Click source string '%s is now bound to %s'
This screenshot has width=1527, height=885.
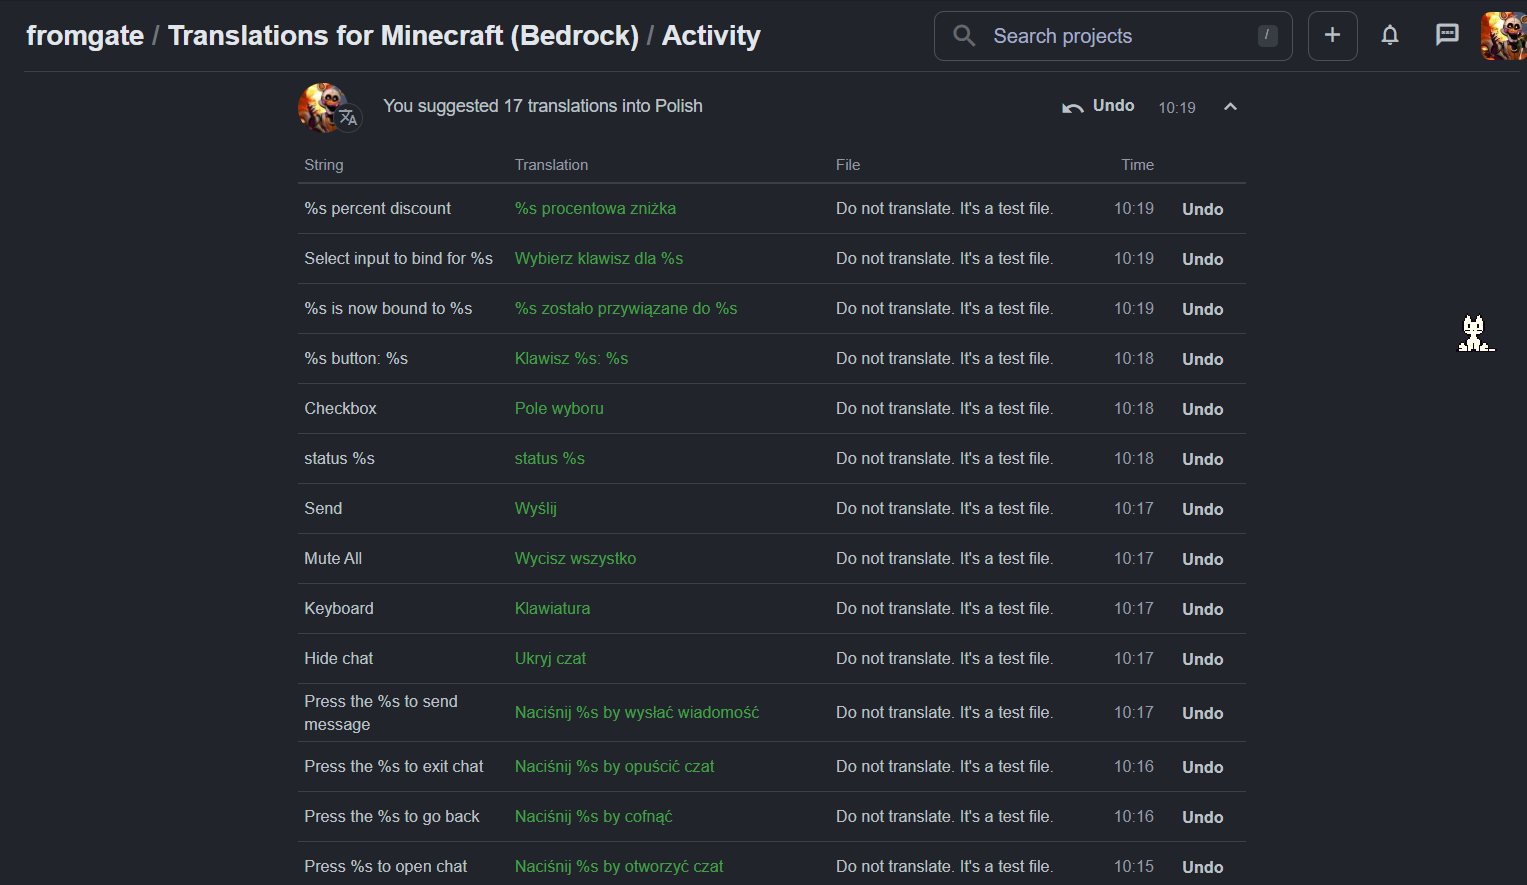(x=388, y=308)
